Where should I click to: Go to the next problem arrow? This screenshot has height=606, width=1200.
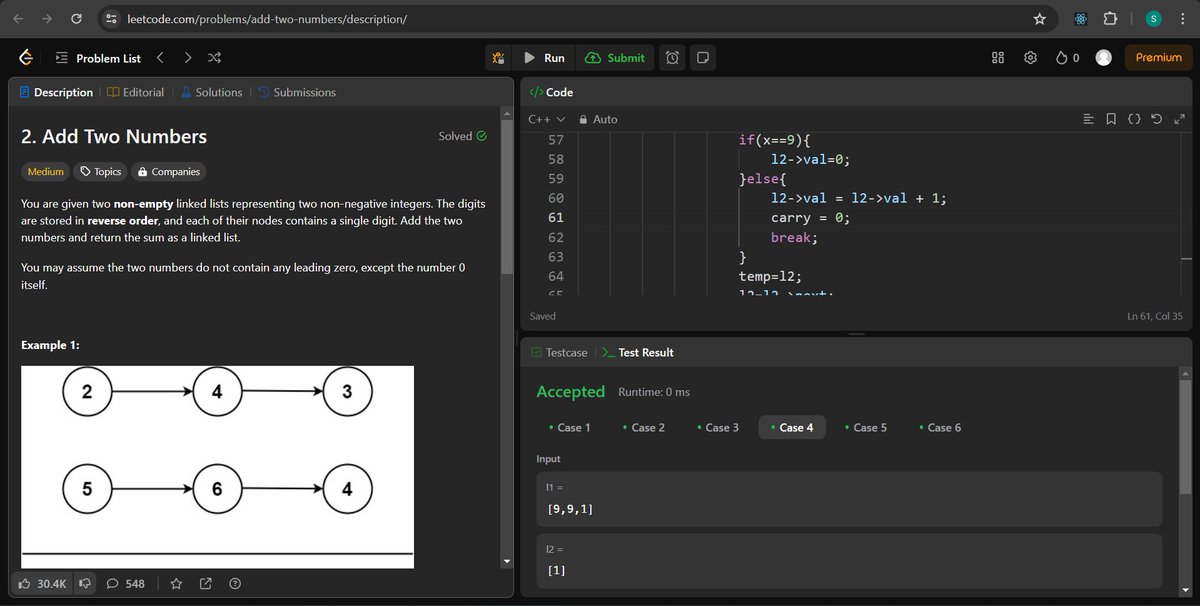(188, 58)
